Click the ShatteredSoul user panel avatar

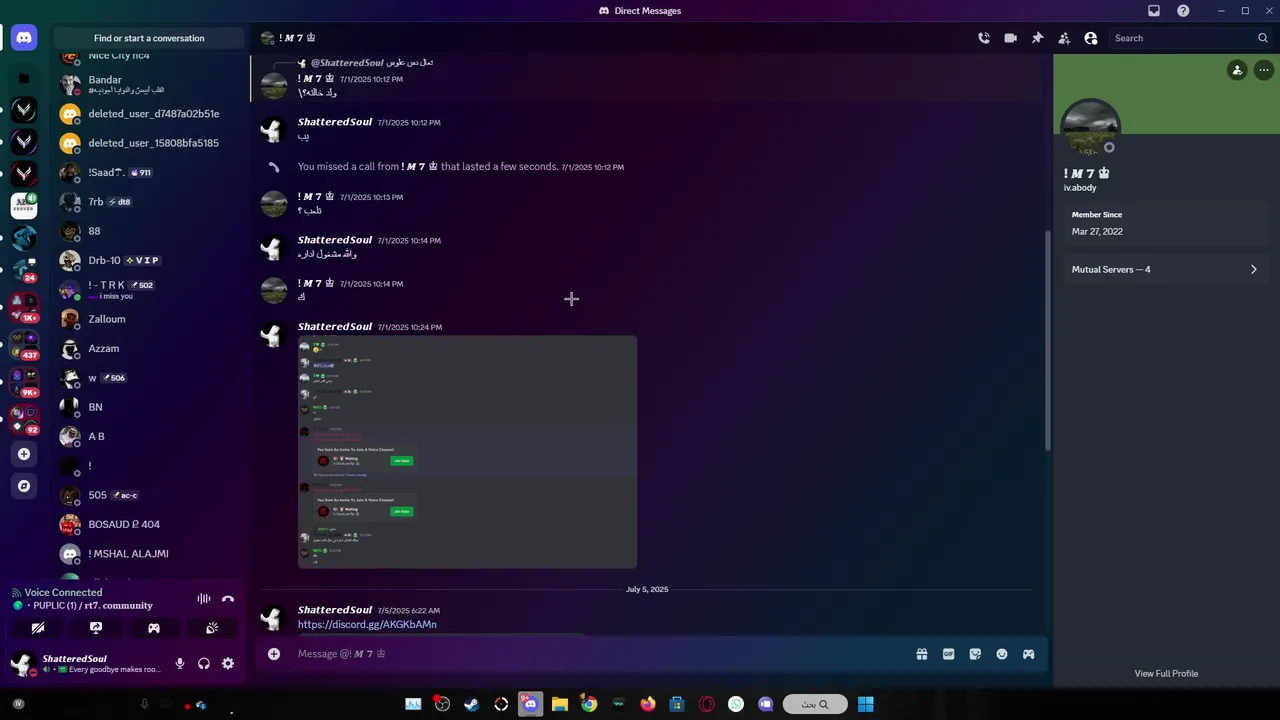(x=22, y=663)
